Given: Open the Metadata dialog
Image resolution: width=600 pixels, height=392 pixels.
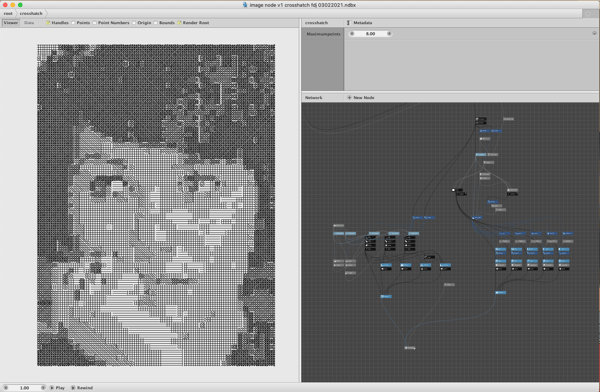Looking at the screenshot, I should click(x=362, y=23).
